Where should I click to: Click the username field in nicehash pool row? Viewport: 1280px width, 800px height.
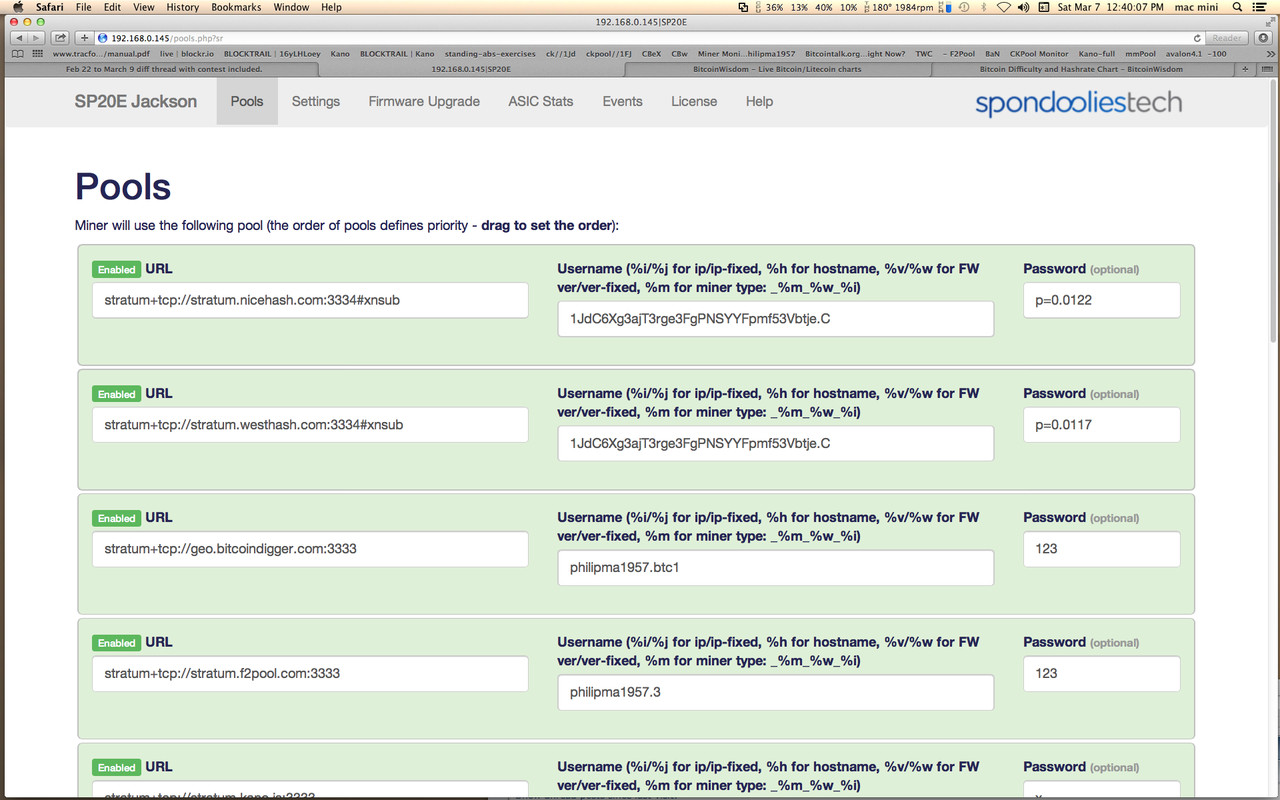pyautogui.click(x=776, y=319)
